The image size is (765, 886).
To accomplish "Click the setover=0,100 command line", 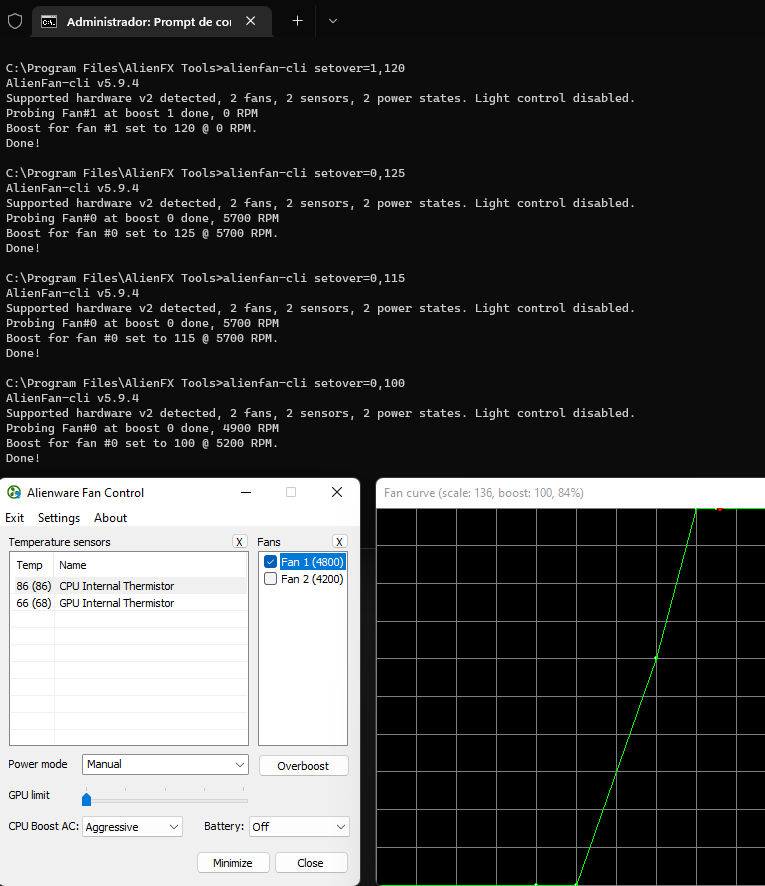I will pyautogui.click(x=205, y=383).
